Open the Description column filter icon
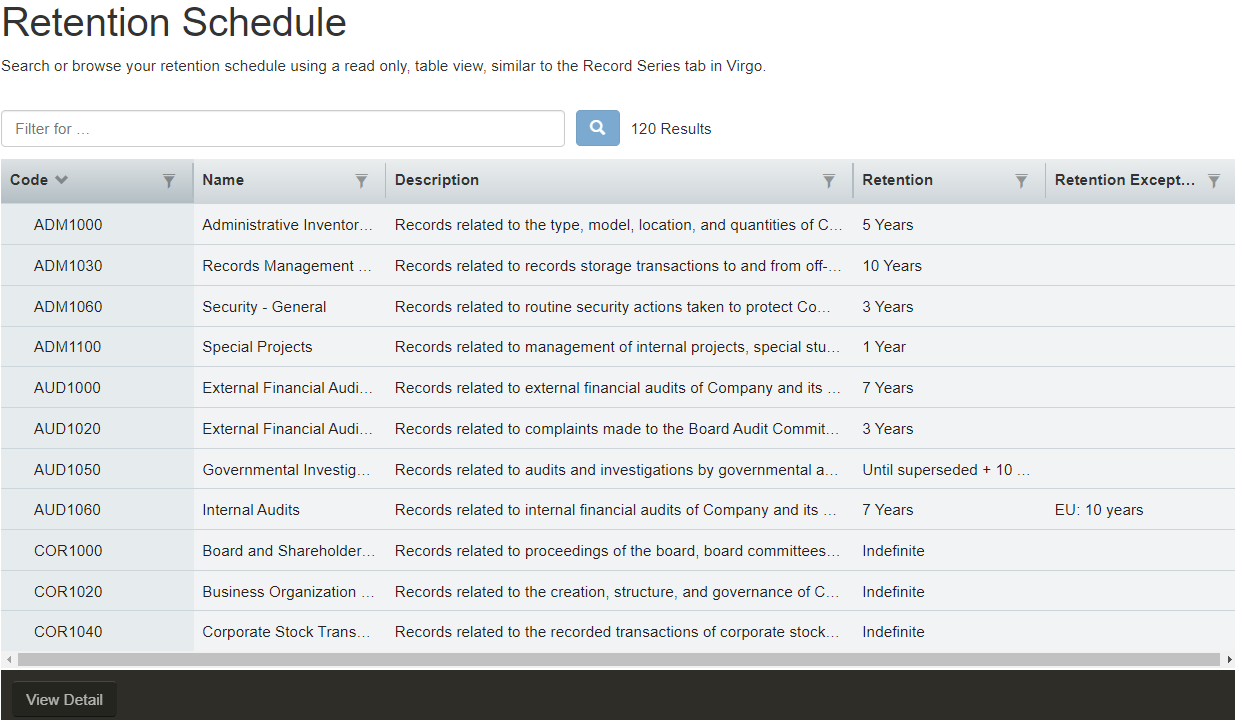Screen dimensions: 1235x720 tap(829, 181)
